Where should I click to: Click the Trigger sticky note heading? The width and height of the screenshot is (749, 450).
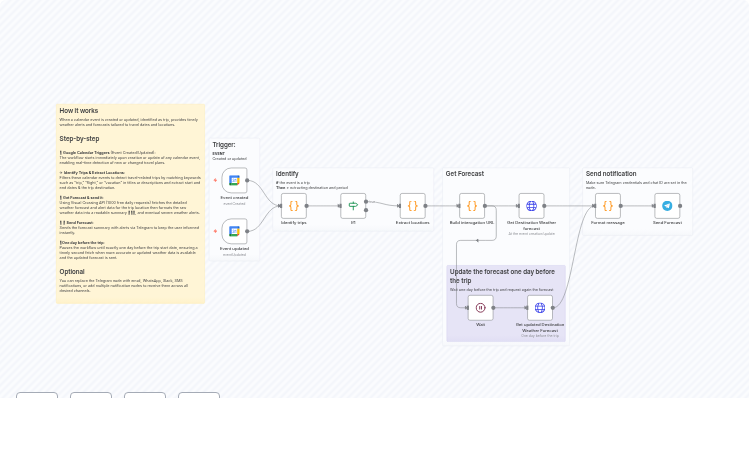(224, 145)
